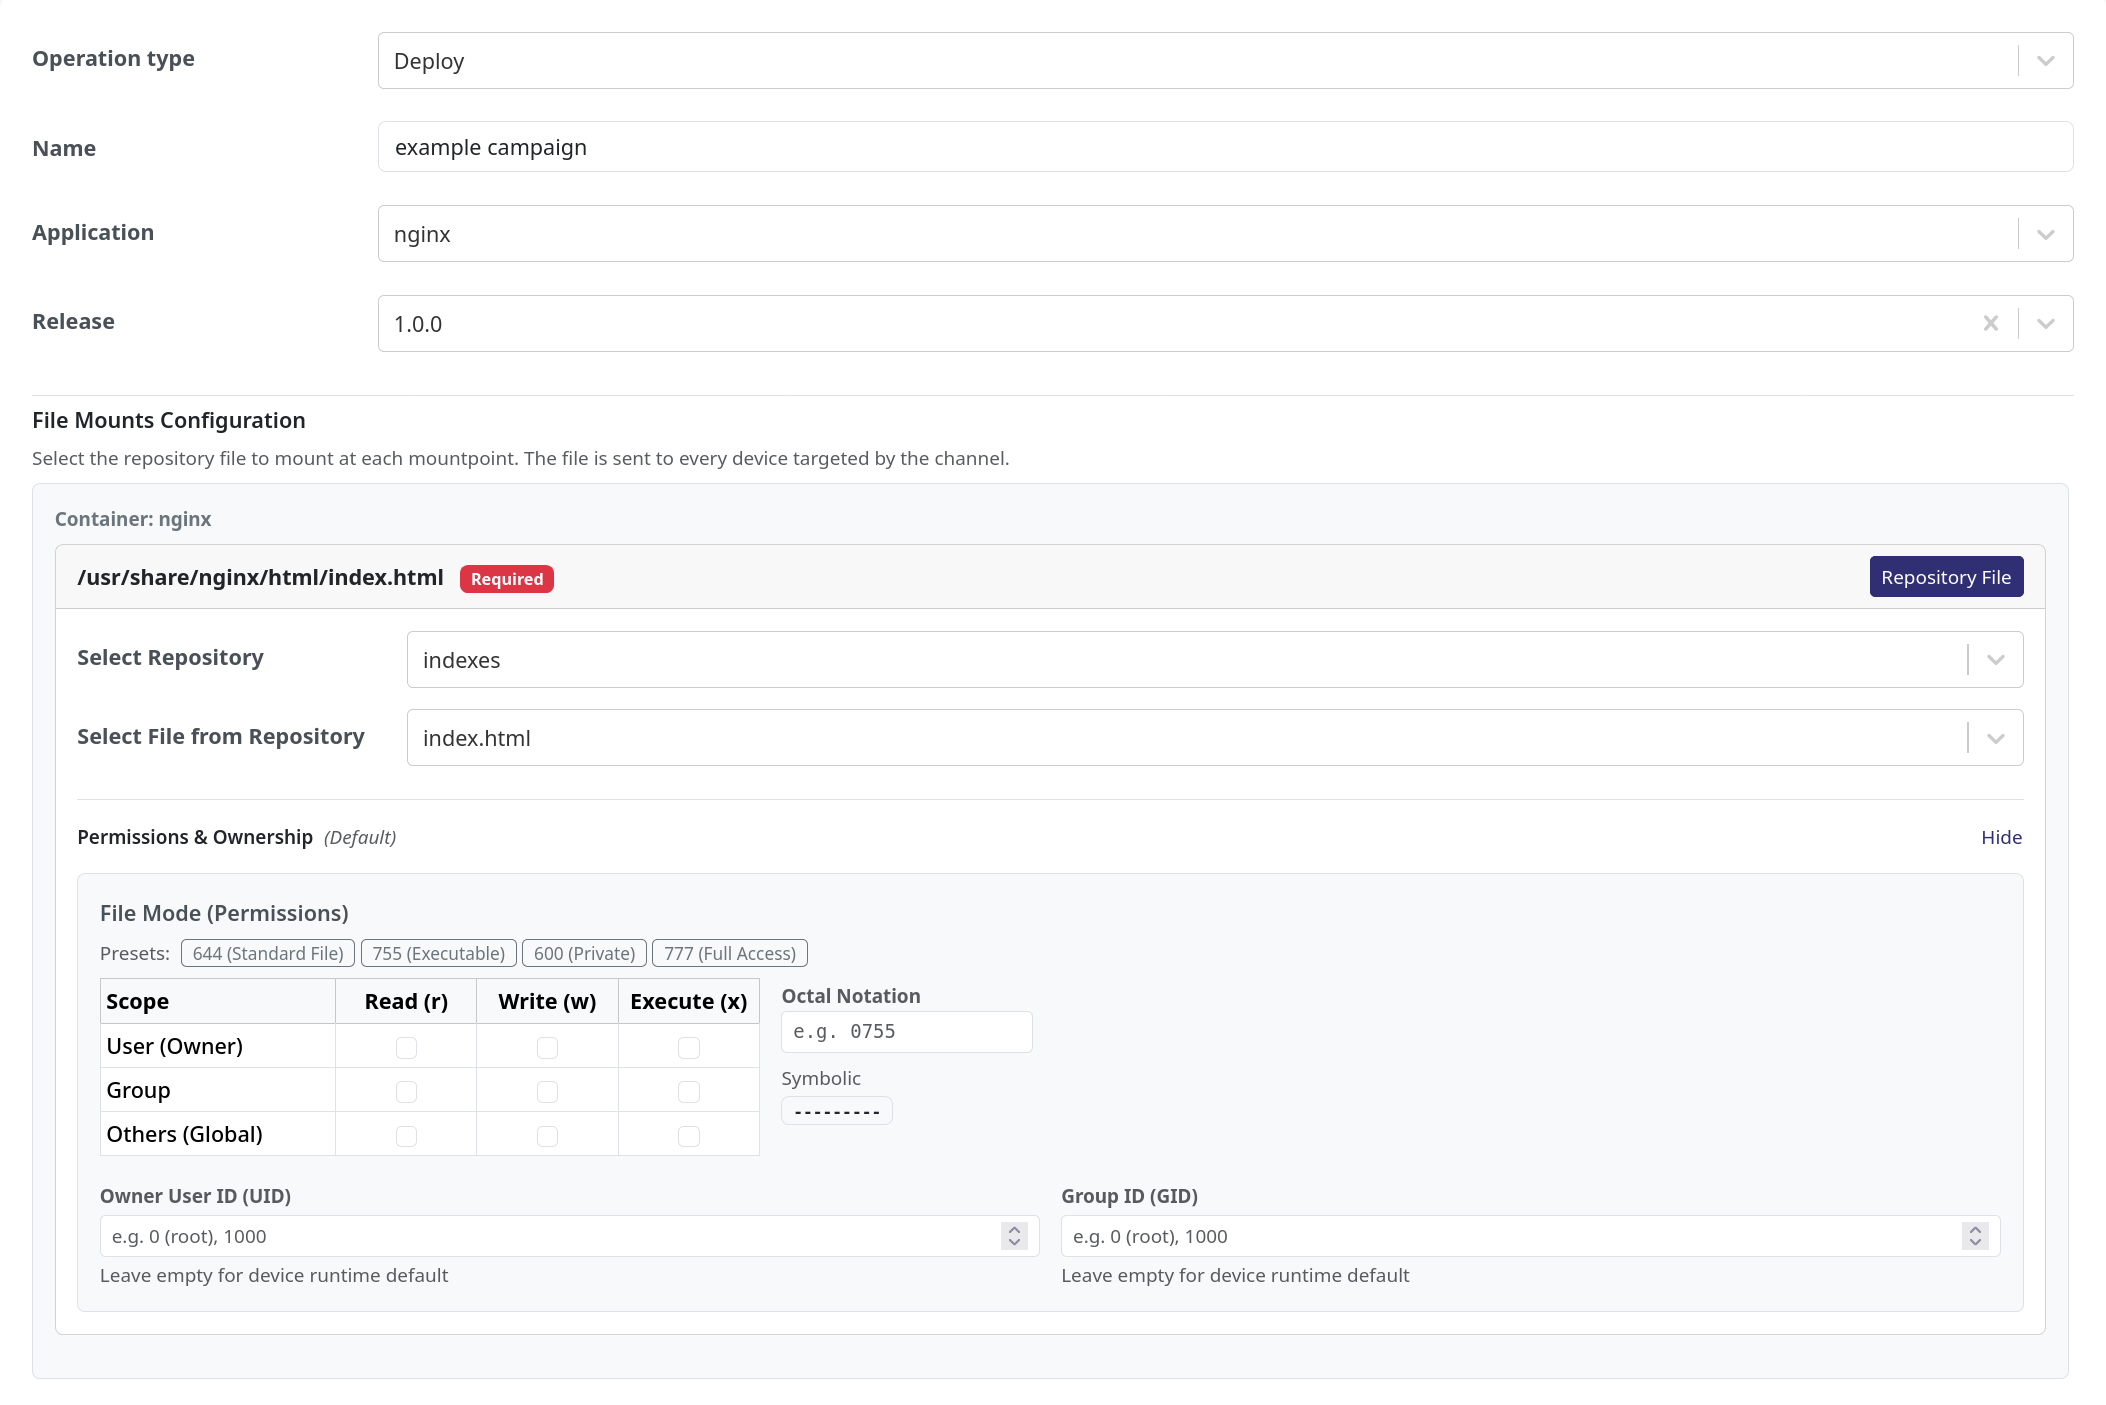Click the index.html file value

[x=477, y=738]
